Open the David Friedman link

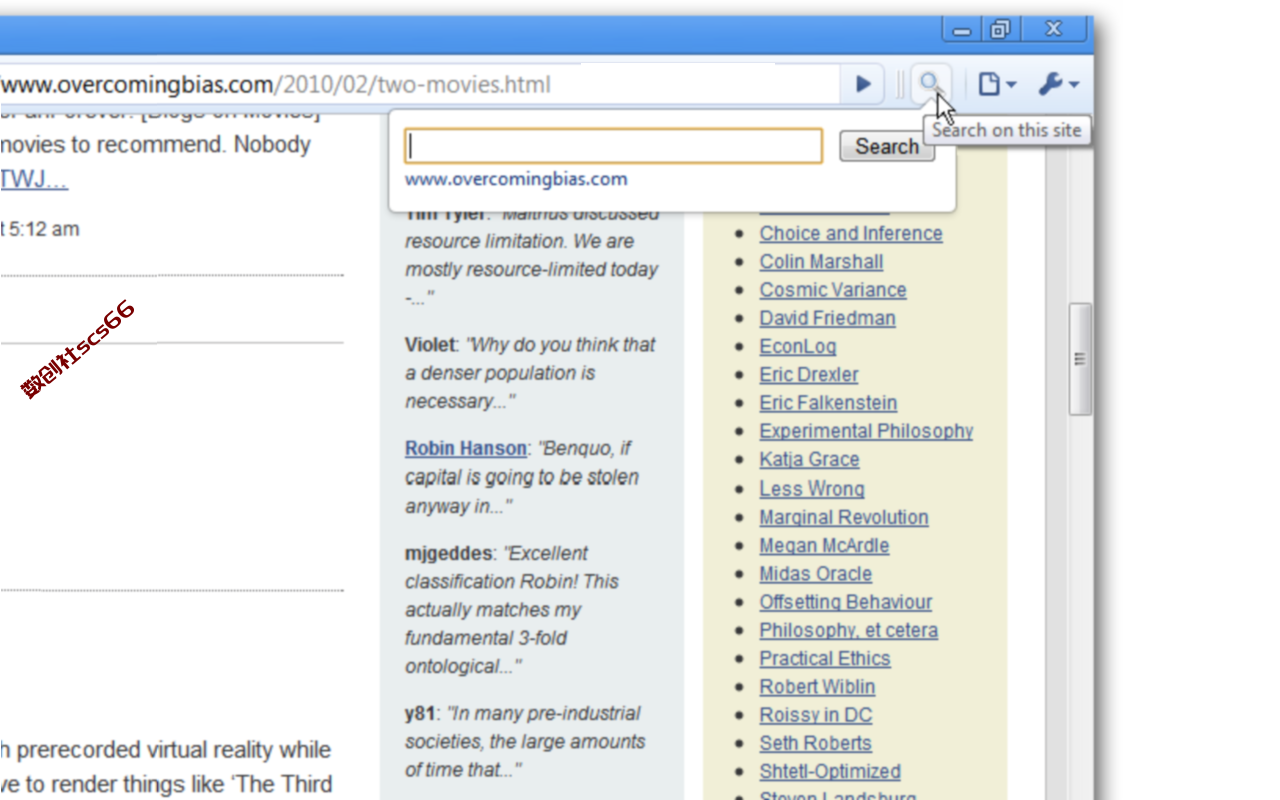[x=827, y=318]
